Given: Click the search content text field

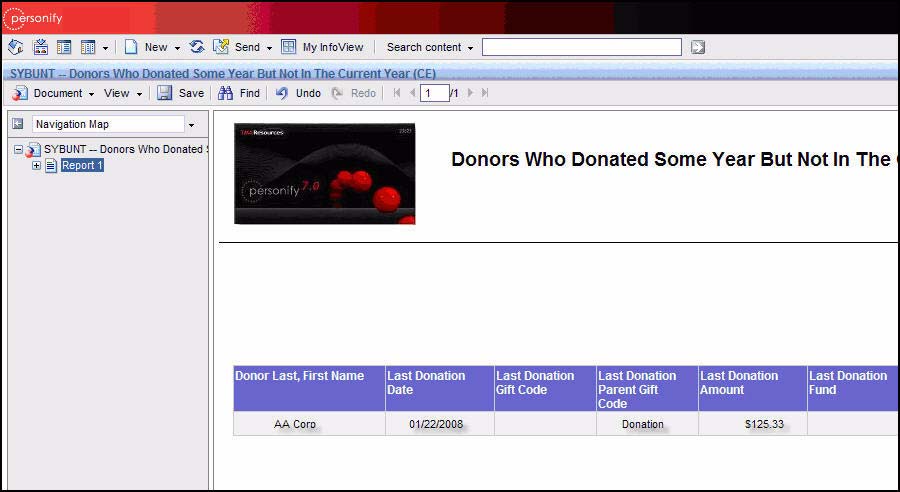Looking at the screenshot, I should 581,47.
